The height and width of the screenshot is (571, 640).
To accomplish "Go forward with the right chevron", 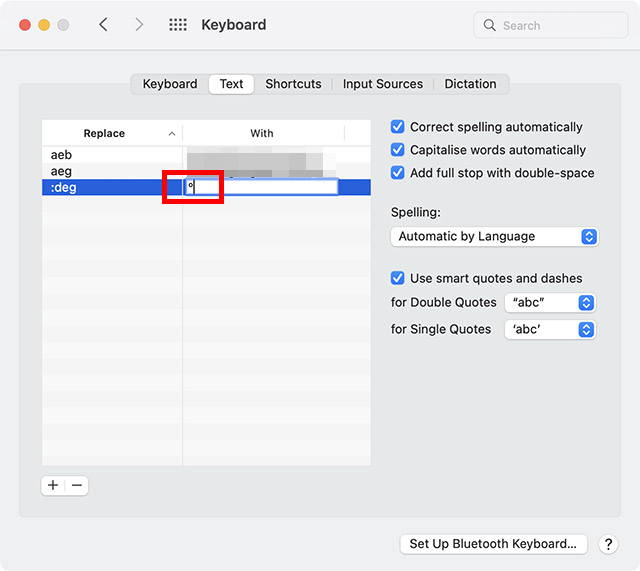I will click(139, 25).
